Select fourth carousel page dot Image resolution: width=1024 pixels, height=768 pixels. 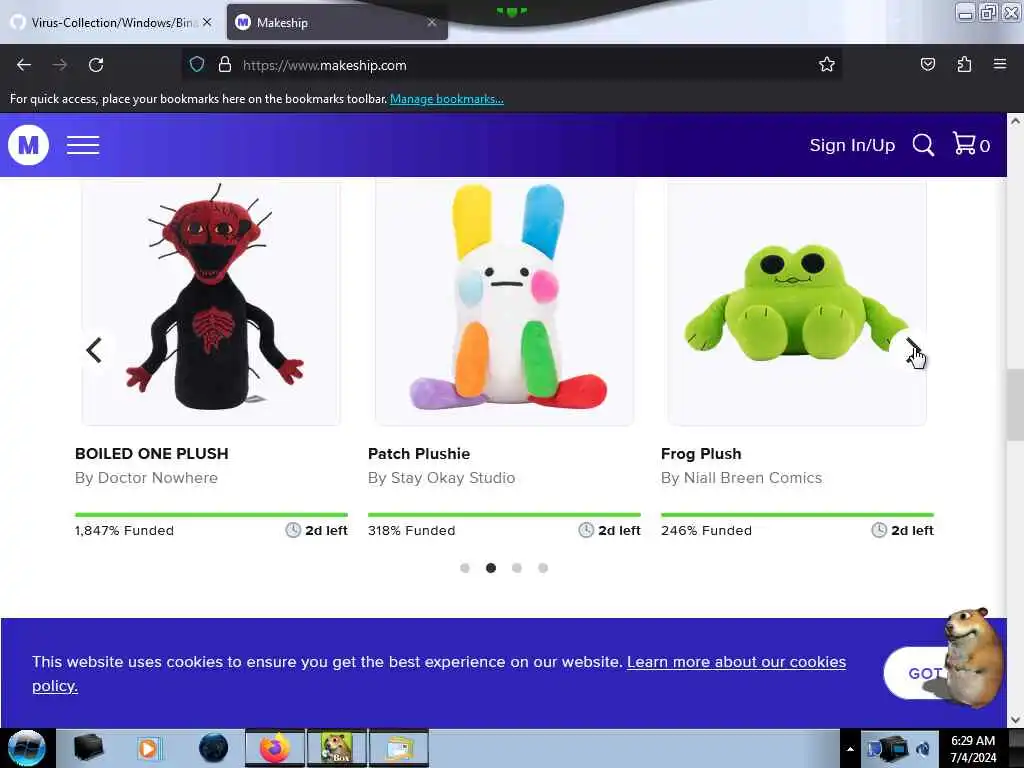[x=543, y=568]
